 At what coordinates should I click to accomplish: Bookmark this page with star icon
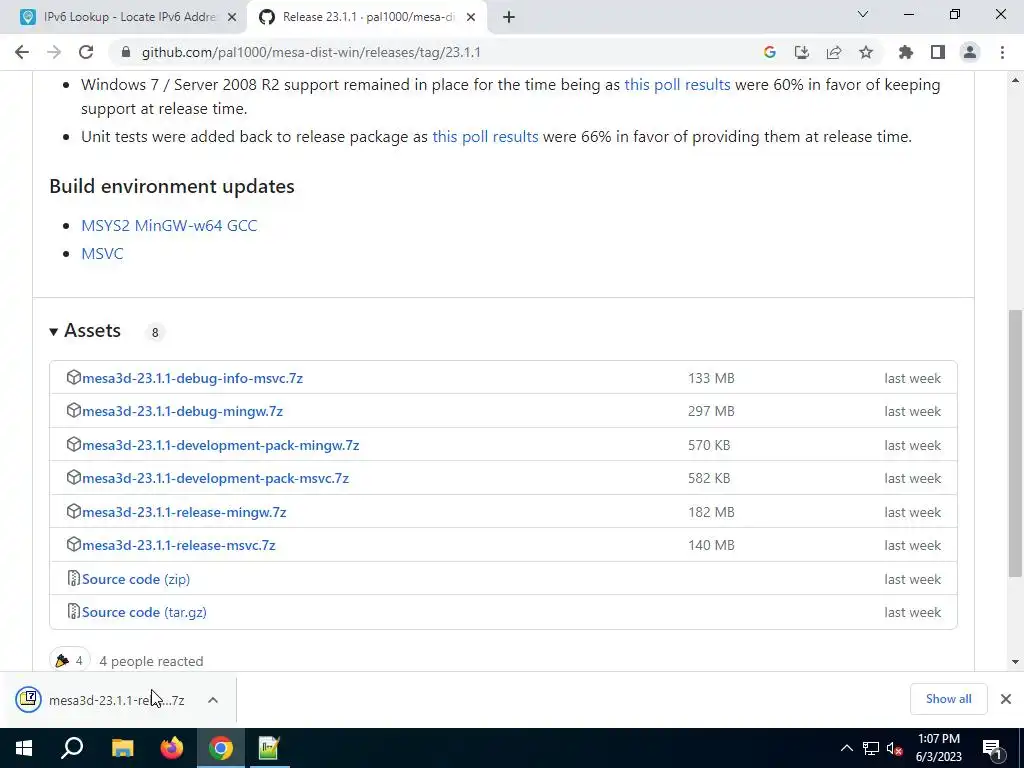pyautogui.click(x=866, y=52)
